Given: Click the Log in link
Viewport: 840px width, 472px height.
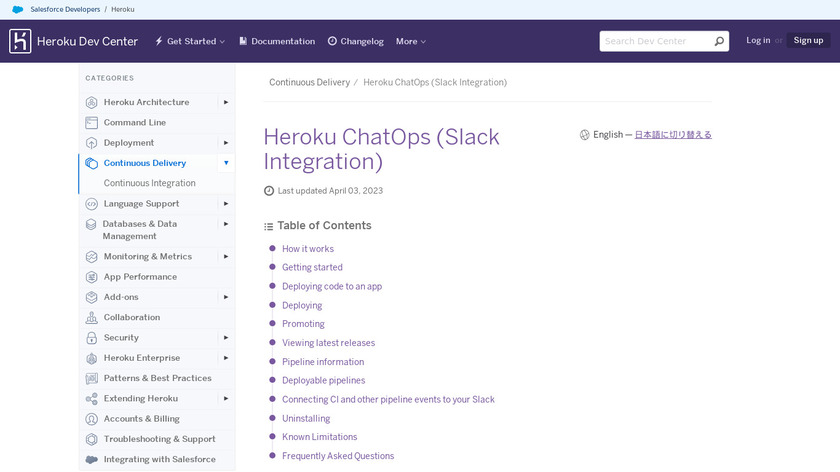Looking at the screenshot, I should pos(758,40).
